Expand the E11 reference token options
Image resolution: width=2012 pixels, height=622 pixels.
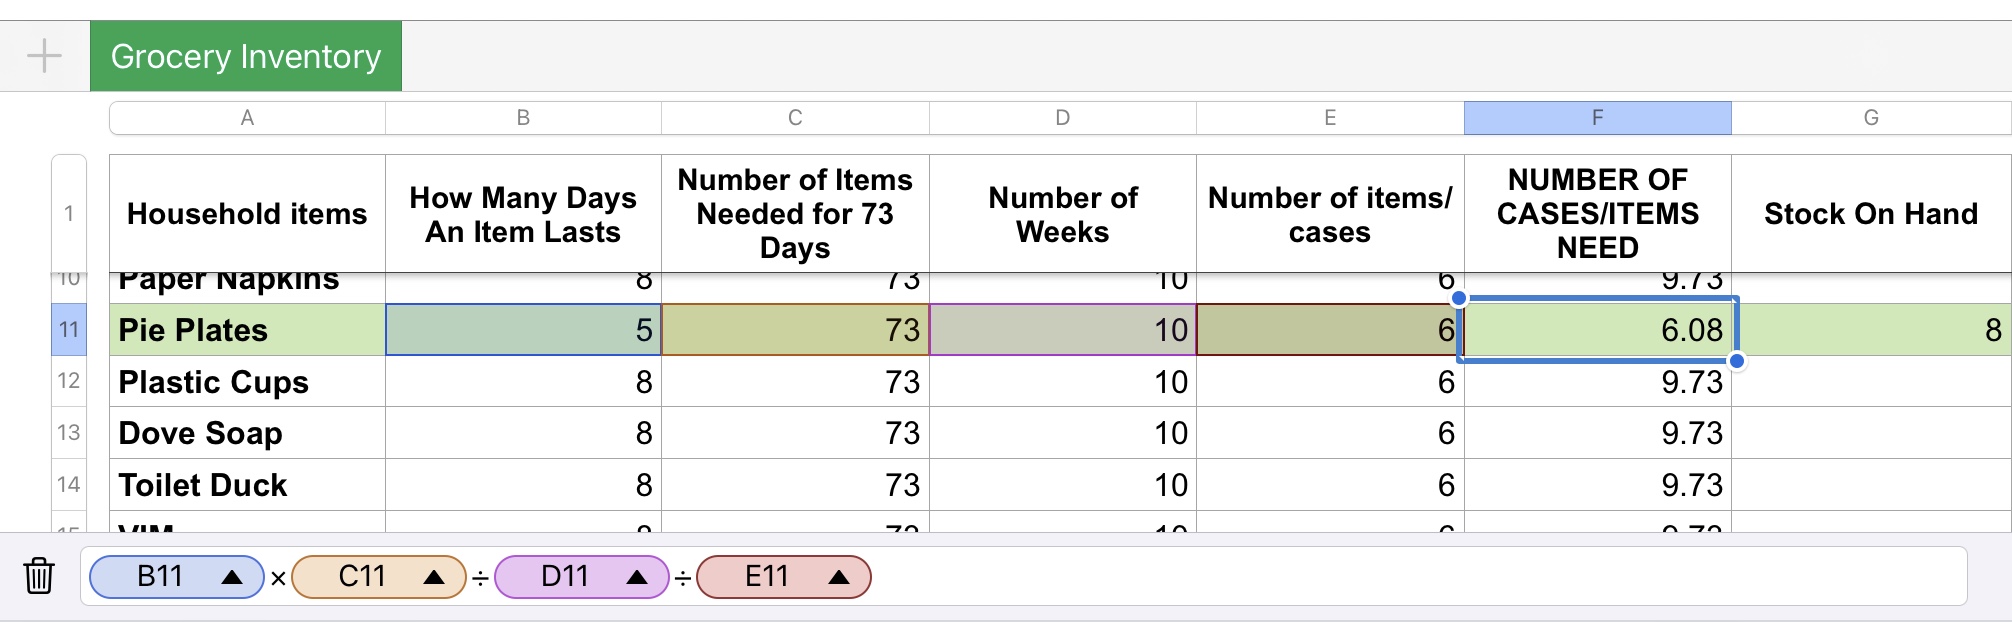839,577
